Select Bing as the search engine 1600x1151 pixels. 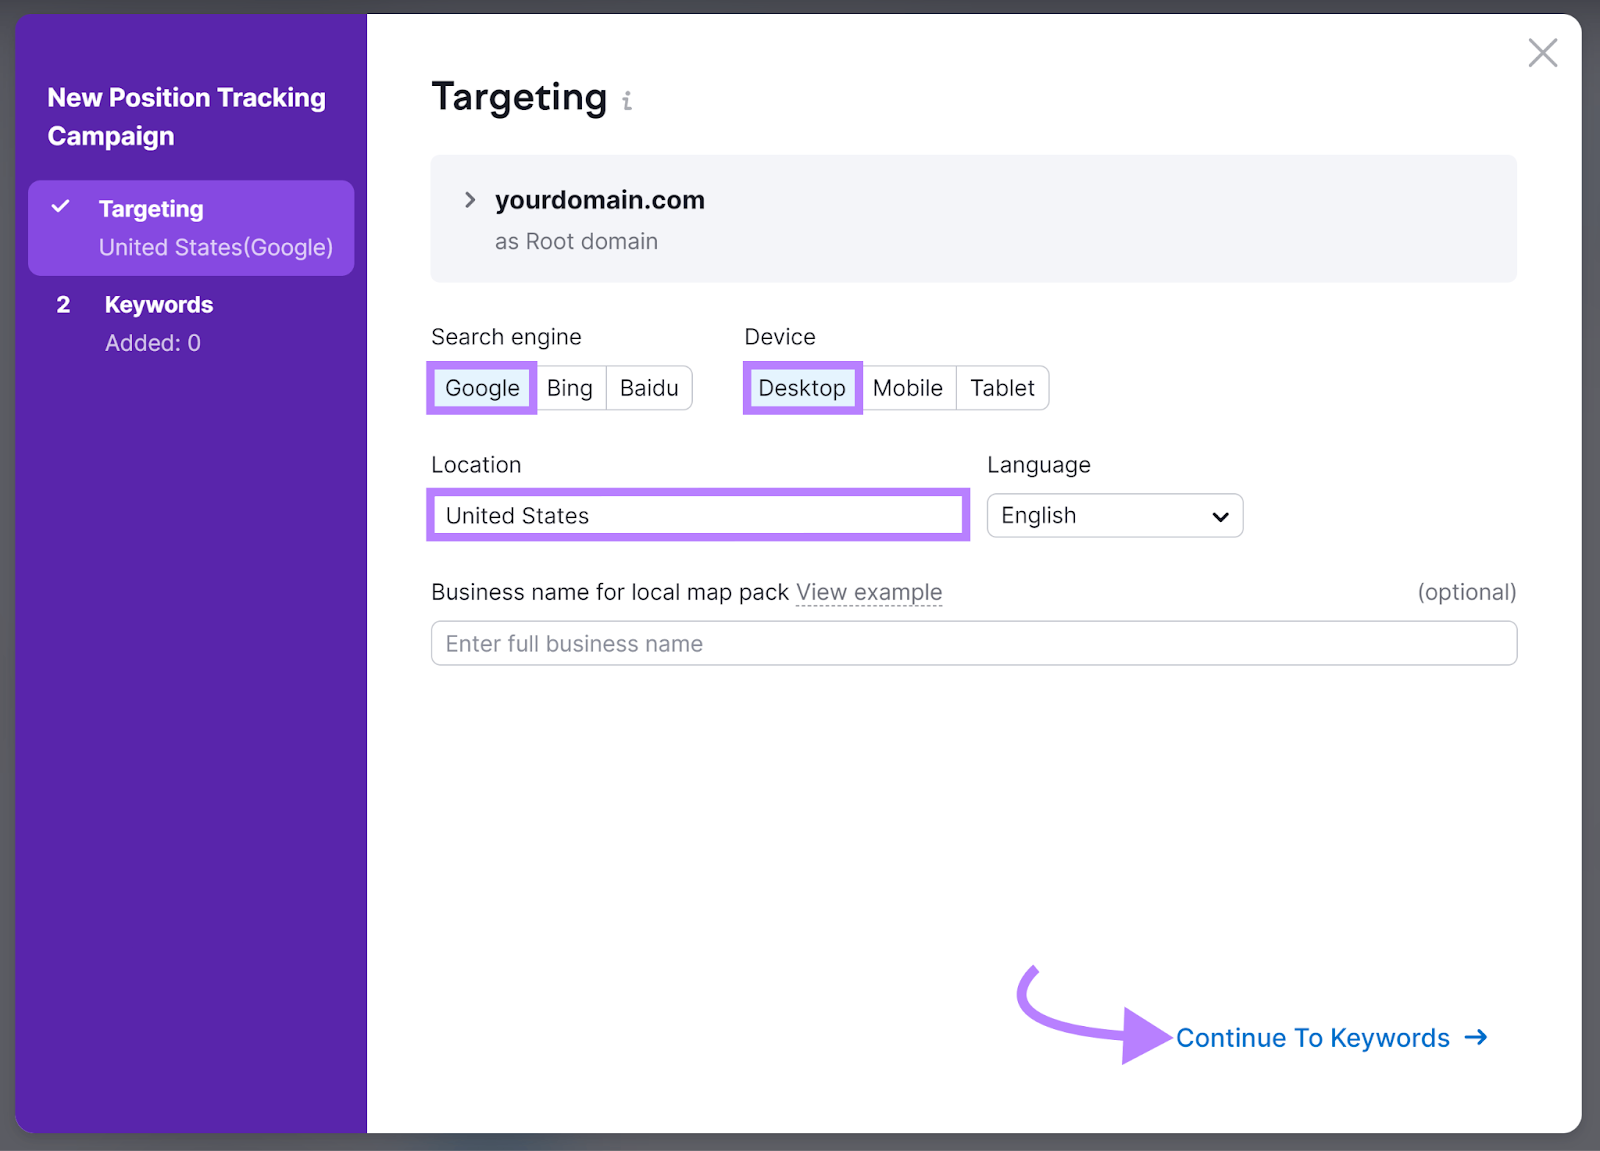tap(570, 388)
